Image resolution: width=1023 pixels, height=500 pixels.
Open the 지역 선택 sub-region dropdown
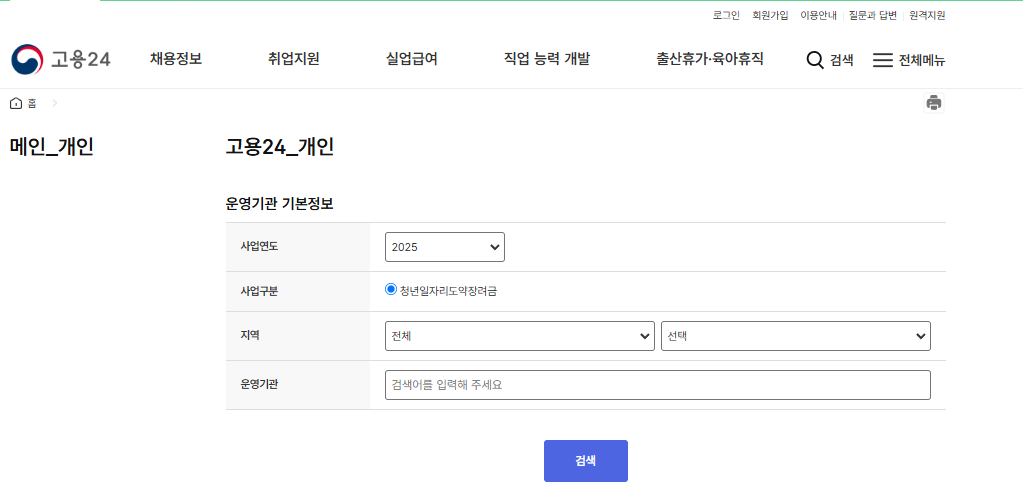pos(796,336)
